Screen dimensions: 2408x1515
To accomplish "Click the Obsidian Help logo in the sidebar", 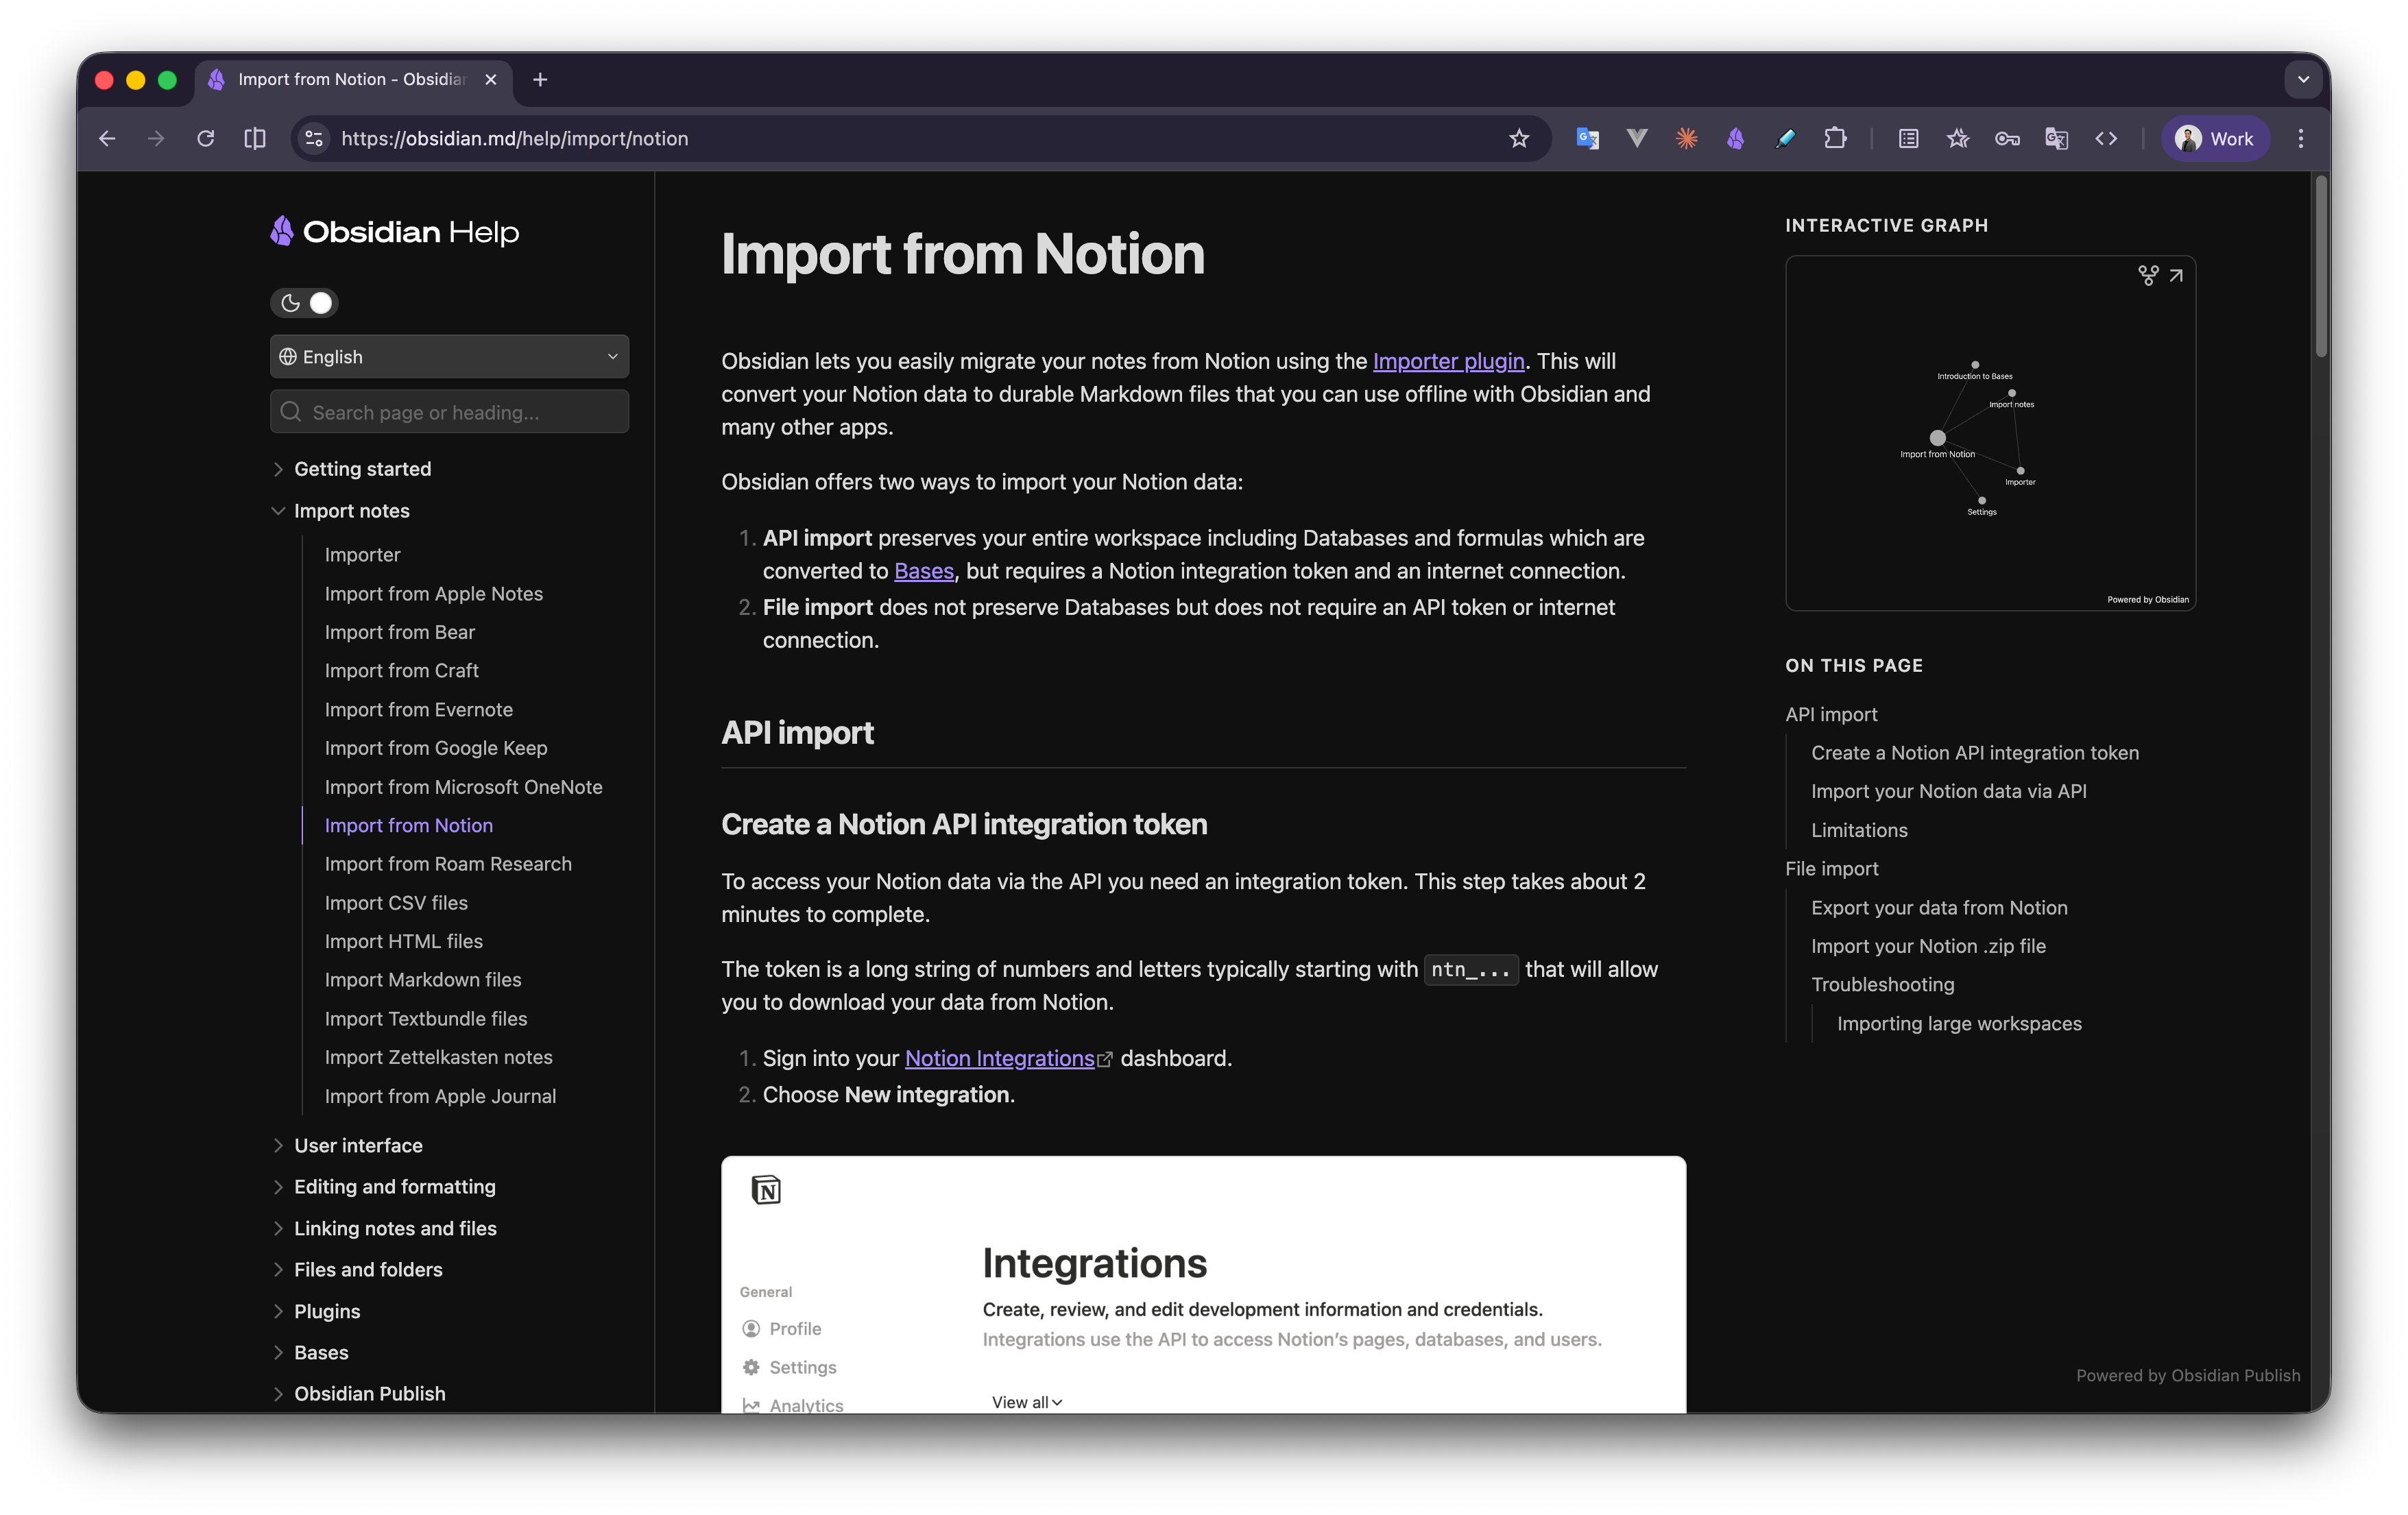I will coord(393,231).
